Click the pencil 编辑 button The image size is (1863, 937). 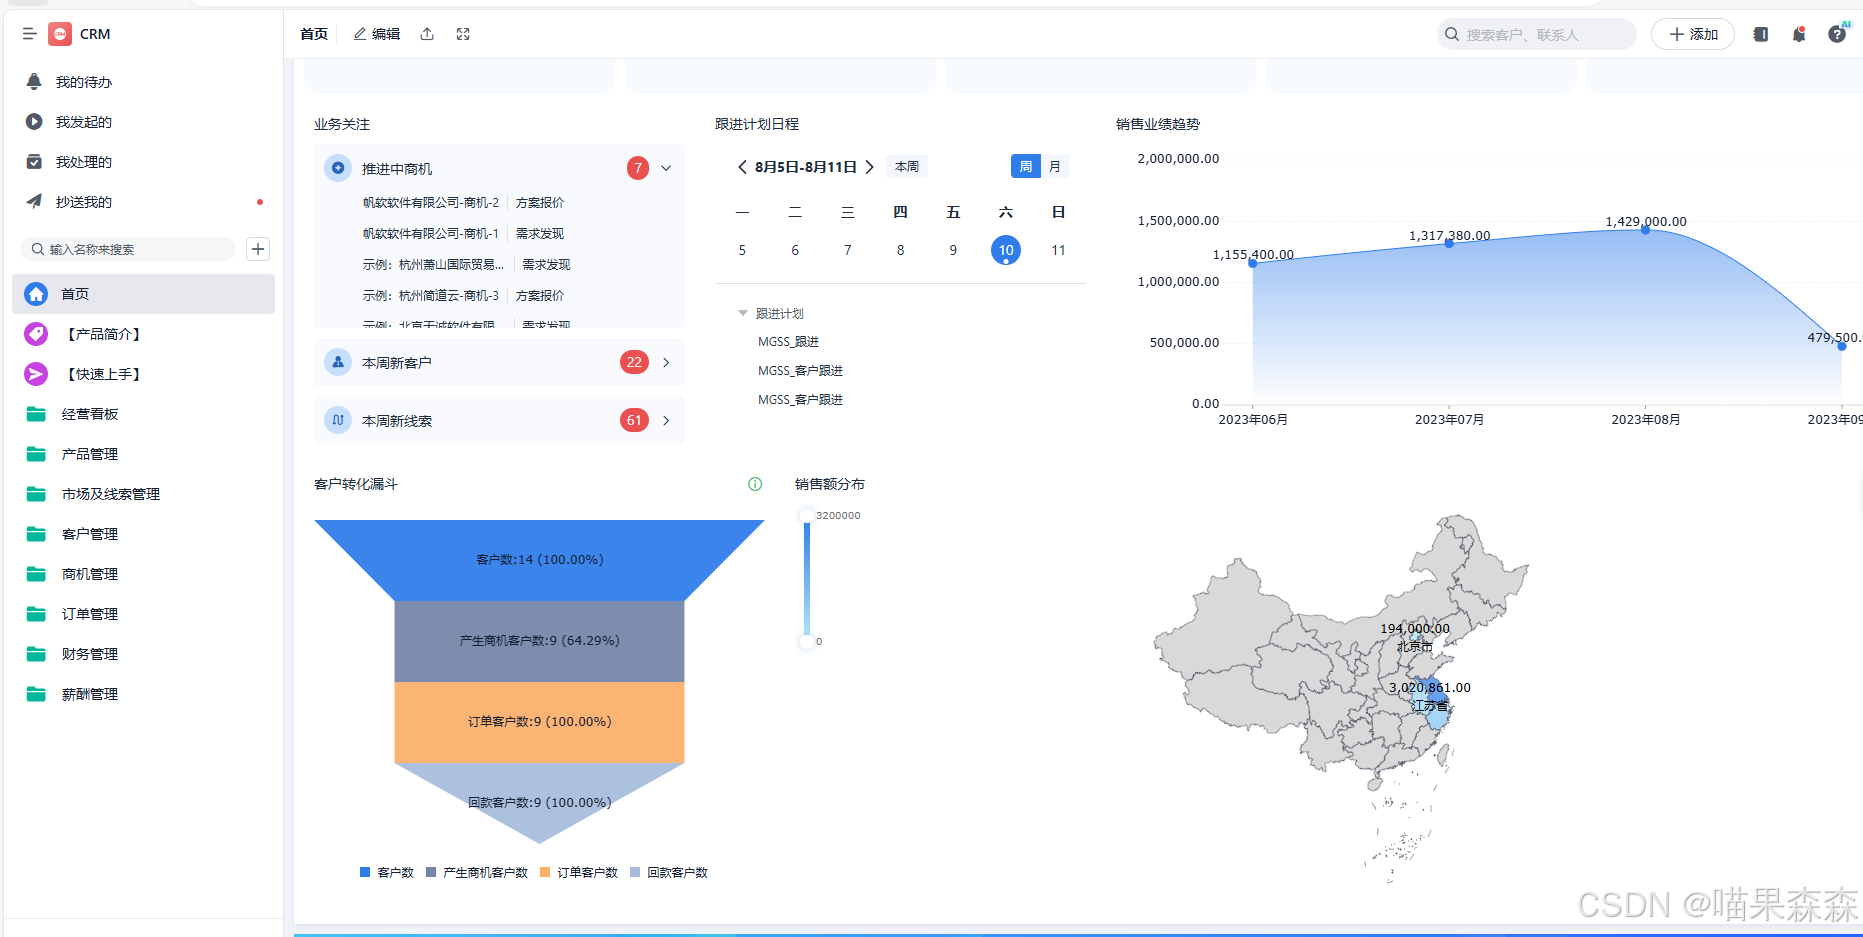pos(377,34)
